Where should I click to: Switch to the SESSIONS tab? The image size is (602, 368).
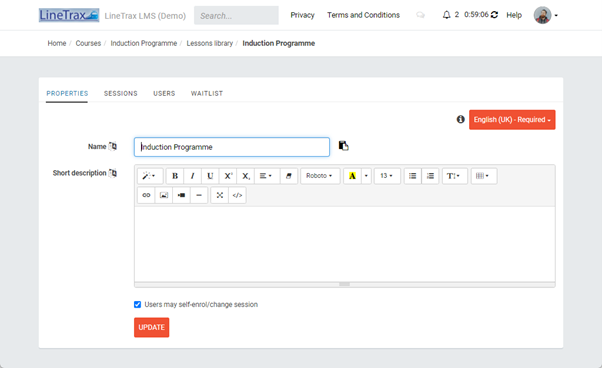click(x=121, y=93)
